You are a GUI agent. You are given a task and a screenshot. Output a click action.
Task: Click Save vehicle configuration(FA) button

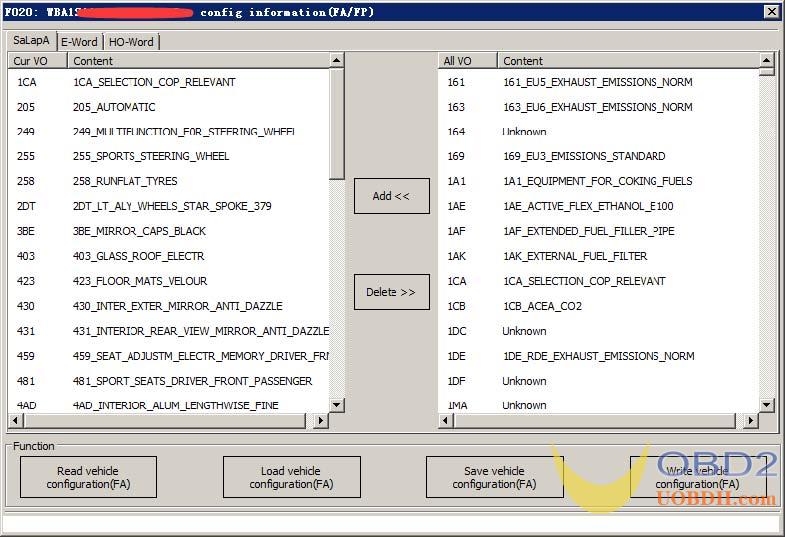(x=494, y=477)
